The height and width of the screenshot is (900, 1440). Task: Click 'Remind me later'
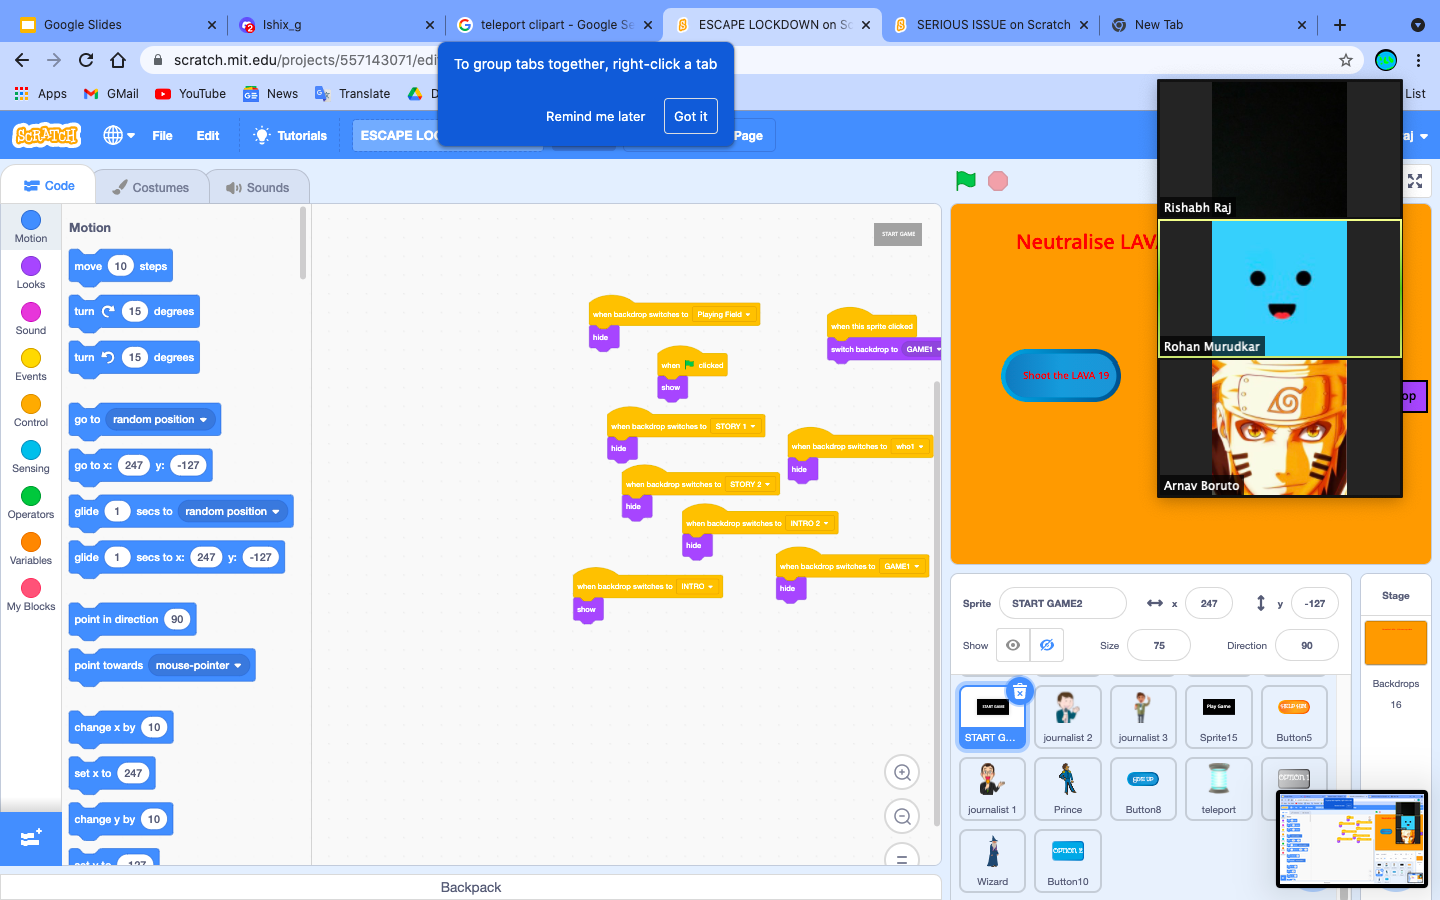point(595,116)
